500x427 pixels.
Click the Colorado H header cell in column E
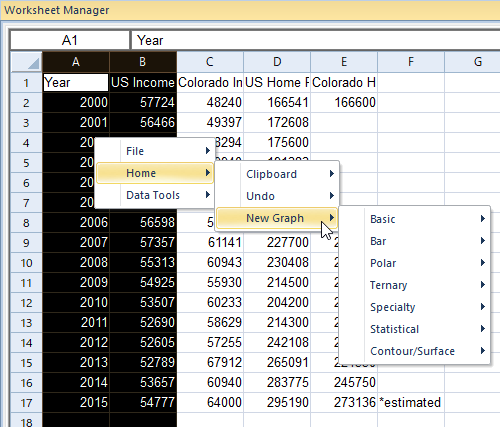pyautogui.click(x=344, y=82)
